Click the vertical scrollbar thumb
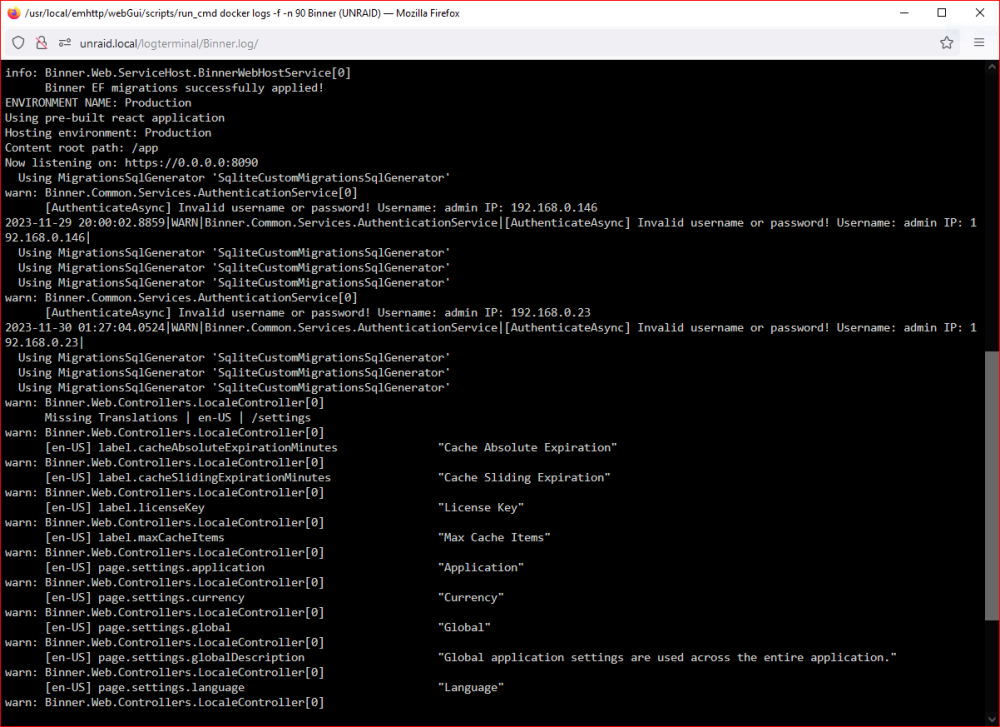Image resolution: width=1000 pixels, height=727 pixels. (992, 485)
